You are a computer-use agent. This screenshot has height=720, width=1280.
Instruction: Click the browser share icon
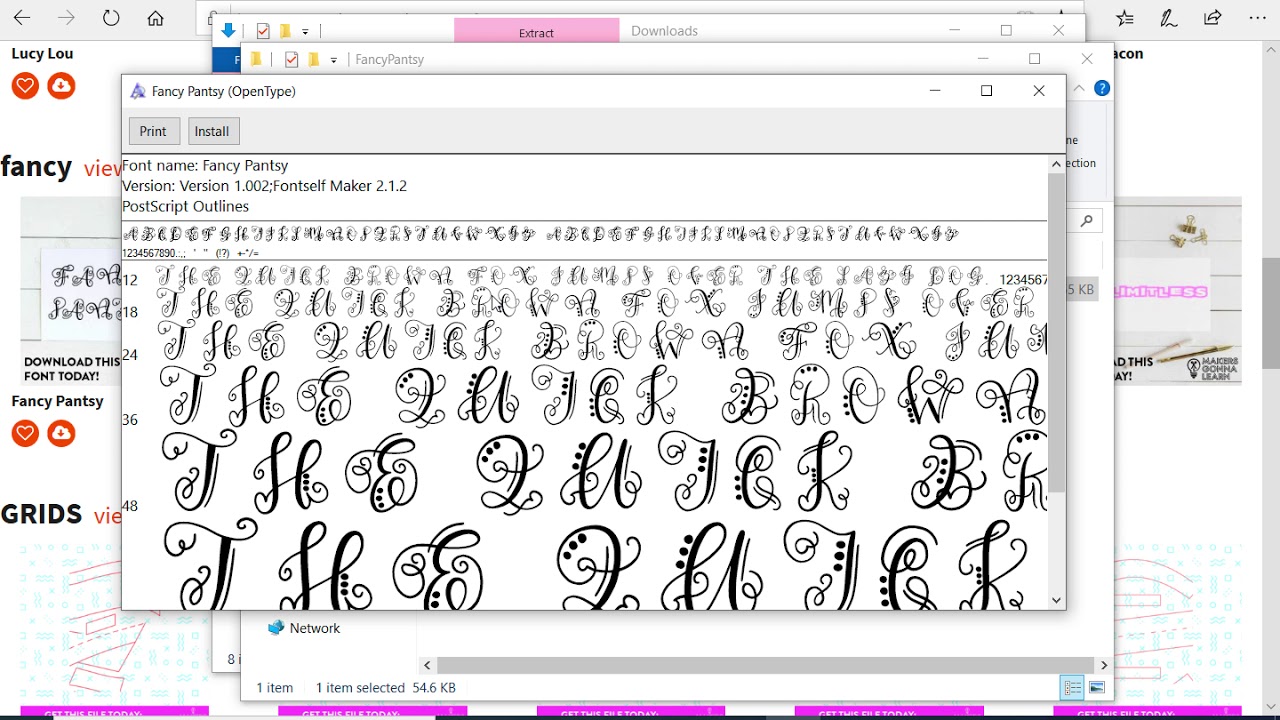pos(1213,18)
